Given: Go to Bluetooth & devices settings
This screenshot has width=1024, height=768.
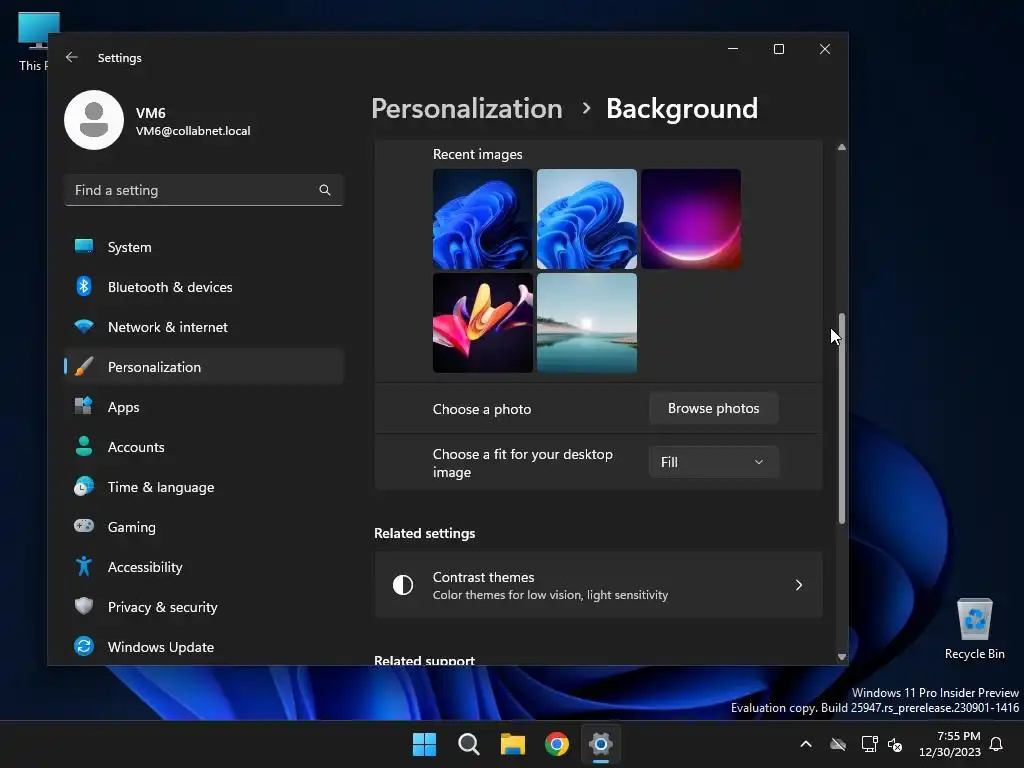Looking at the screenshot, I should tap(204, 287).
